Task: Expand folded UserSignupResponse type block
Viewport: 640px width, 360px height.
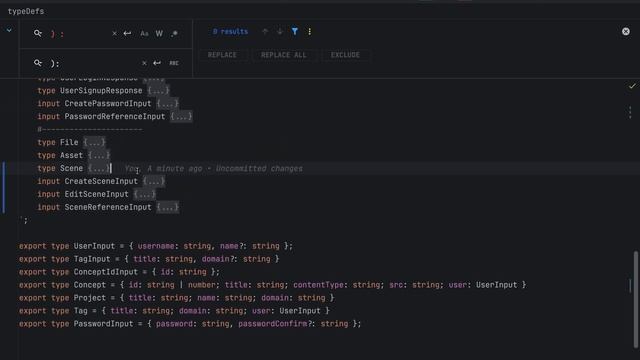Action: click(158, 91)
